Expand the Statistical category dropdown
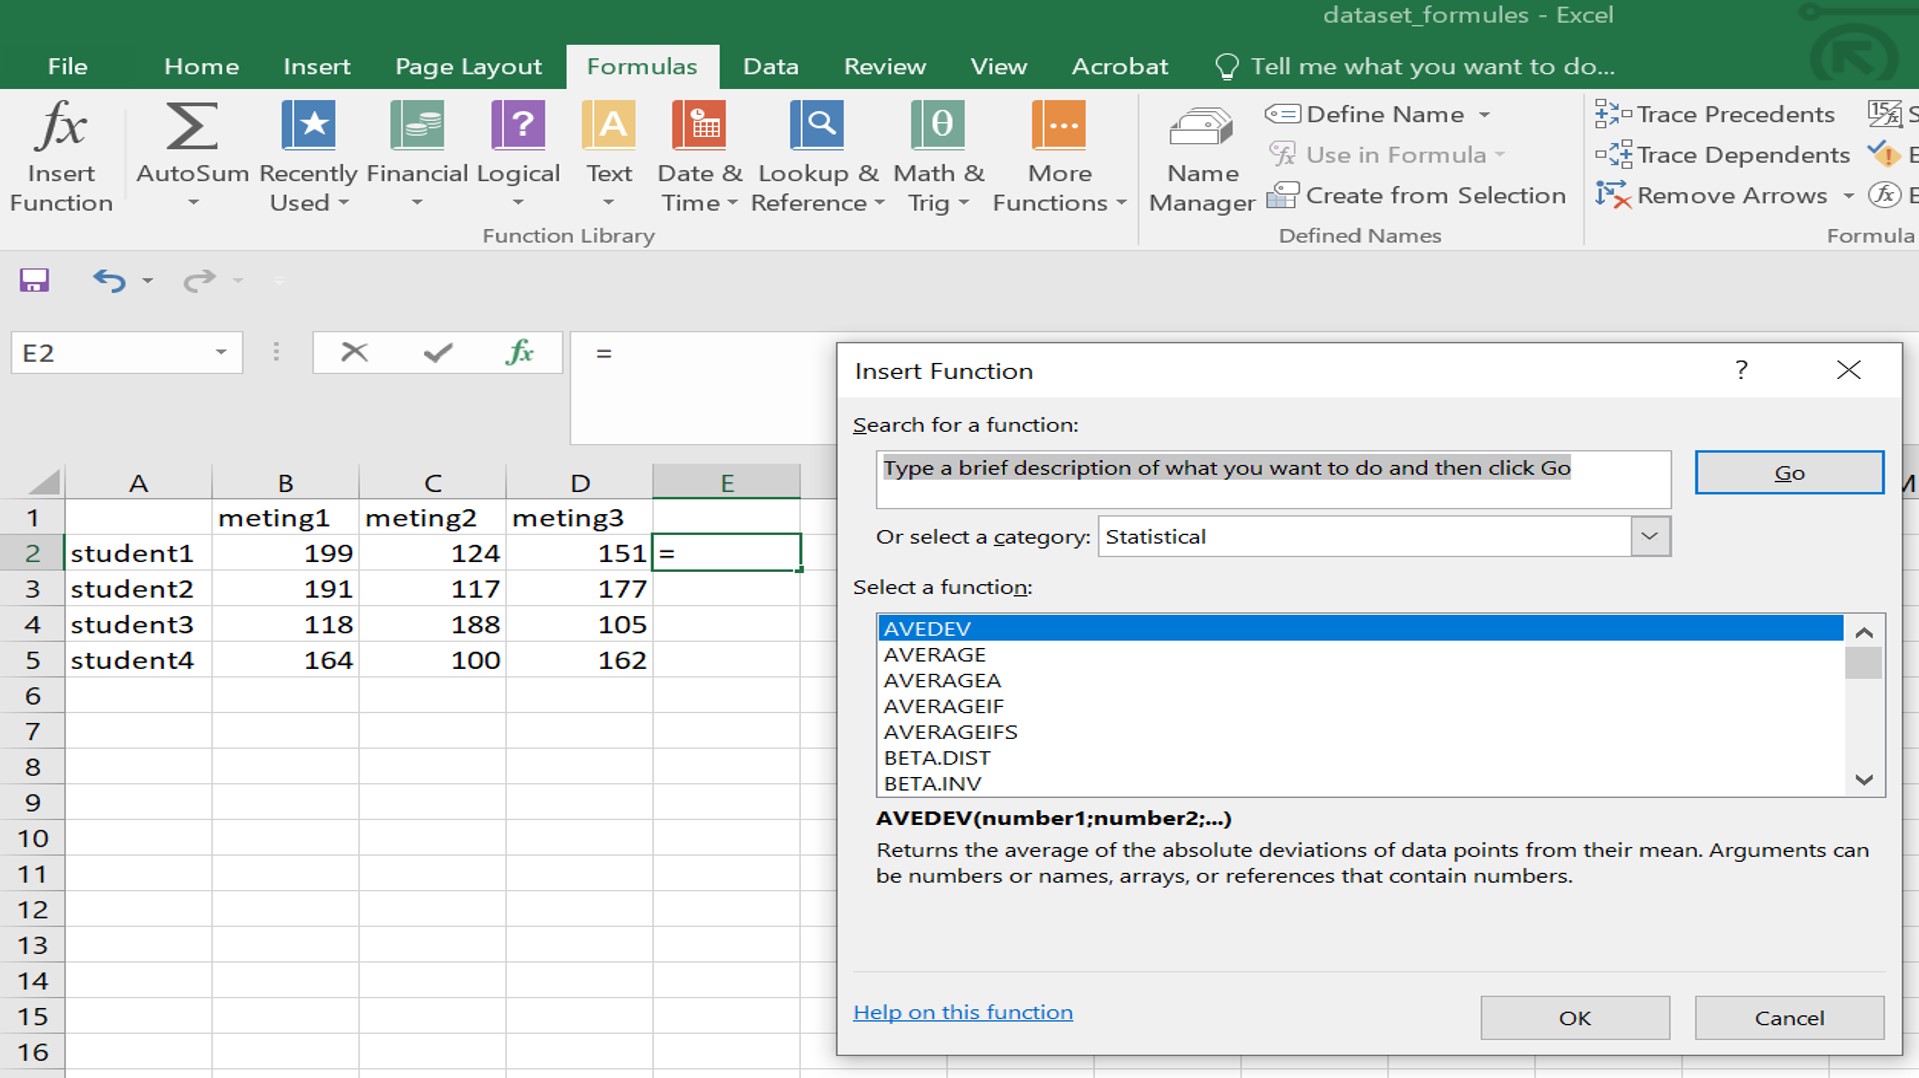Screen dimensions: 1919x1078 pyautogui.click(x=1649, y=537)
